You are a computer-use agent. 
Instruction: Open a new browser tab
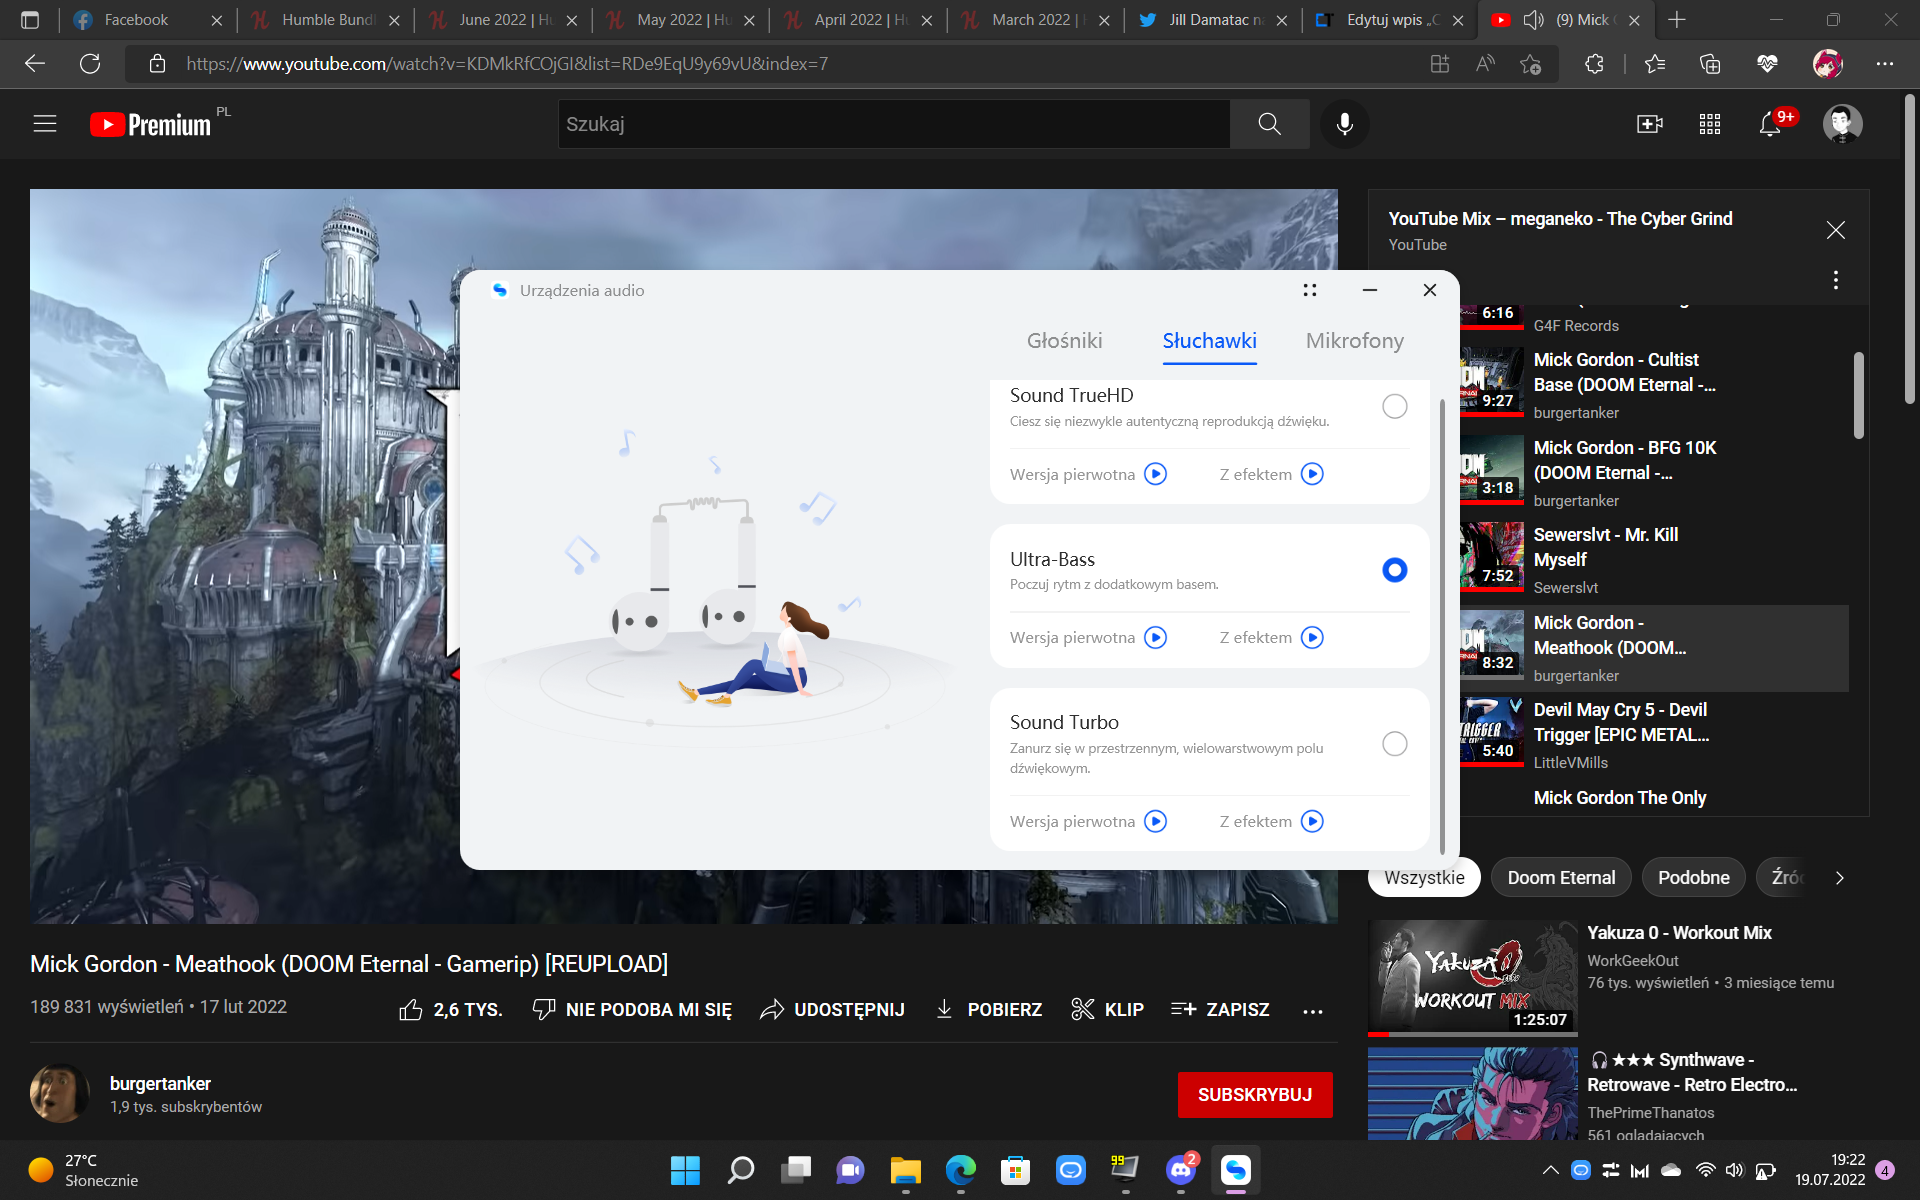pyautogui.click(x=1677, y=20)
